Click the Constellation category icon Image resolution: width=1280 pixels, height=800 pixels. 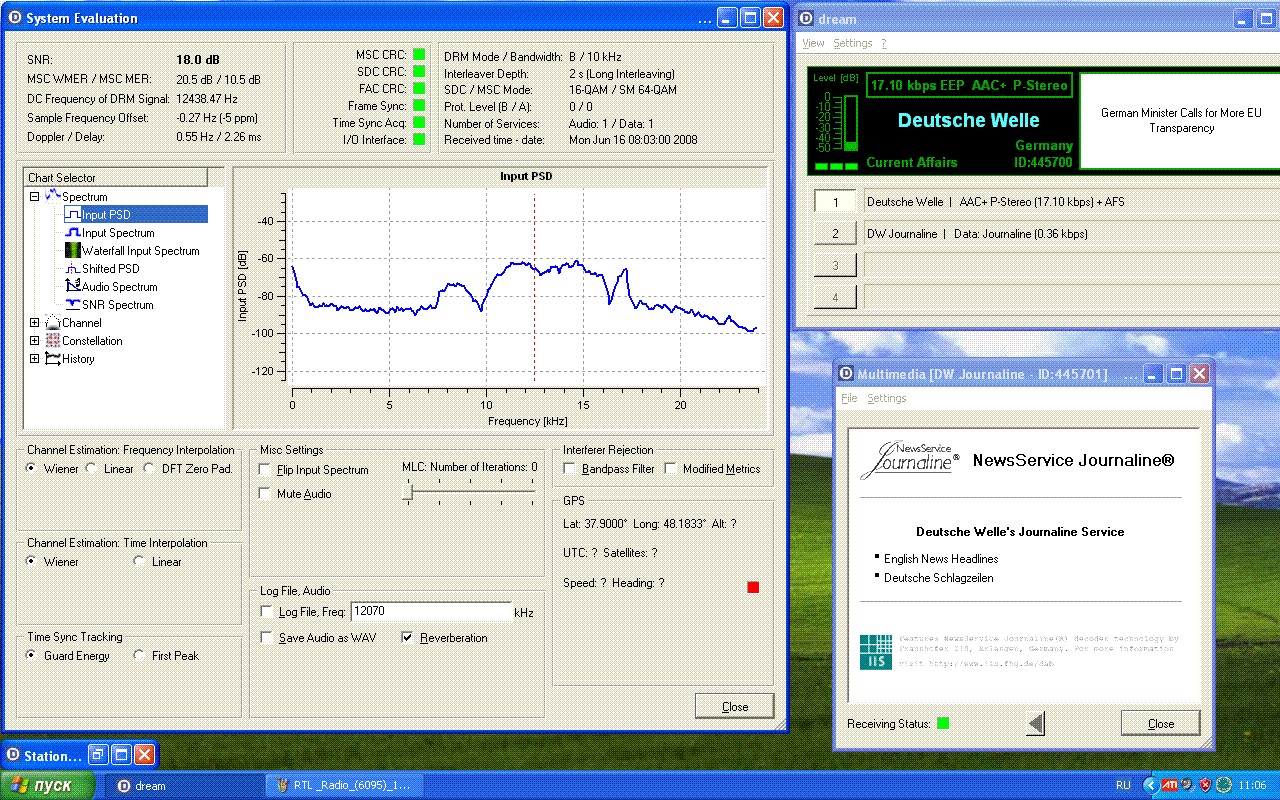53,340
